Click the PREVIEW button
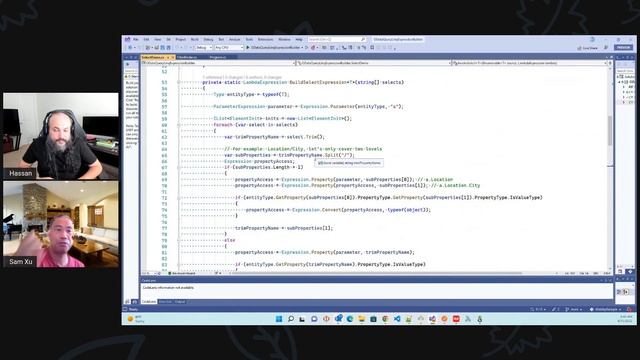The width and height of the screenshot is (640, 360). [623, 48]
